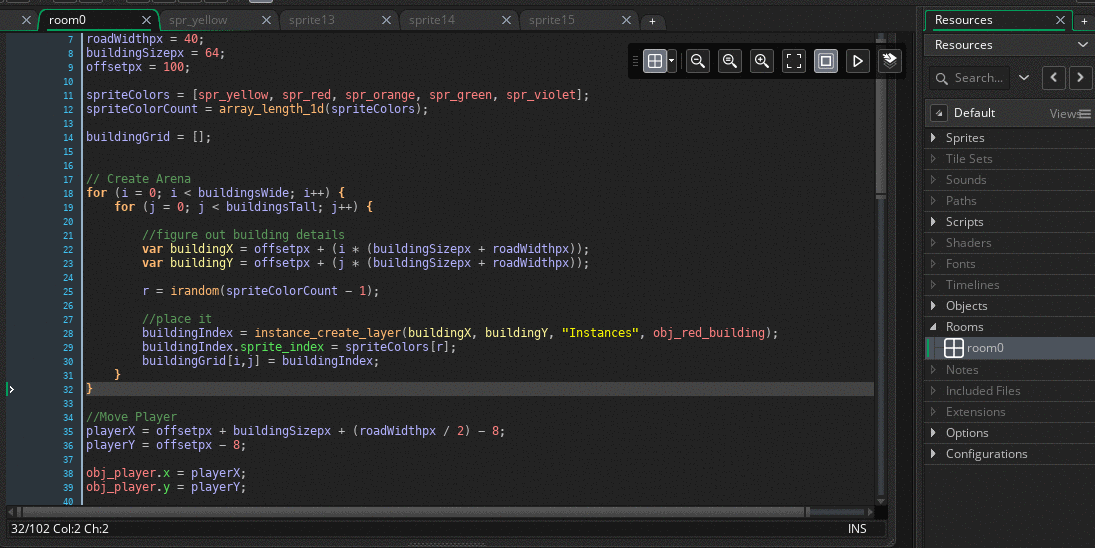This screenshot has width=1095, height=548.
Task: Expand the Sounds folder
Action: 934,179
